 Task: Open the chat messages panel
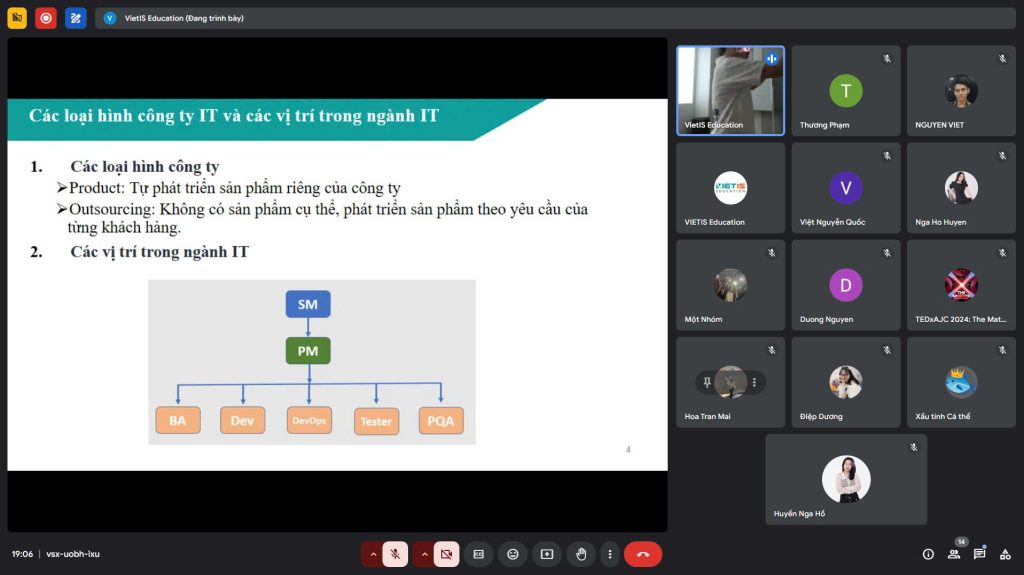(x=980, y=554)
